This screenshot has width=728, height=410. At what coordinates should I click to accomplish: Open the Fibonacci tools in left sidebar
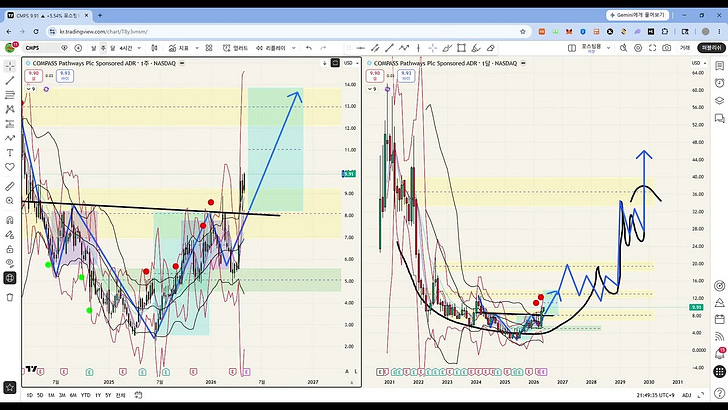point(10,95)
